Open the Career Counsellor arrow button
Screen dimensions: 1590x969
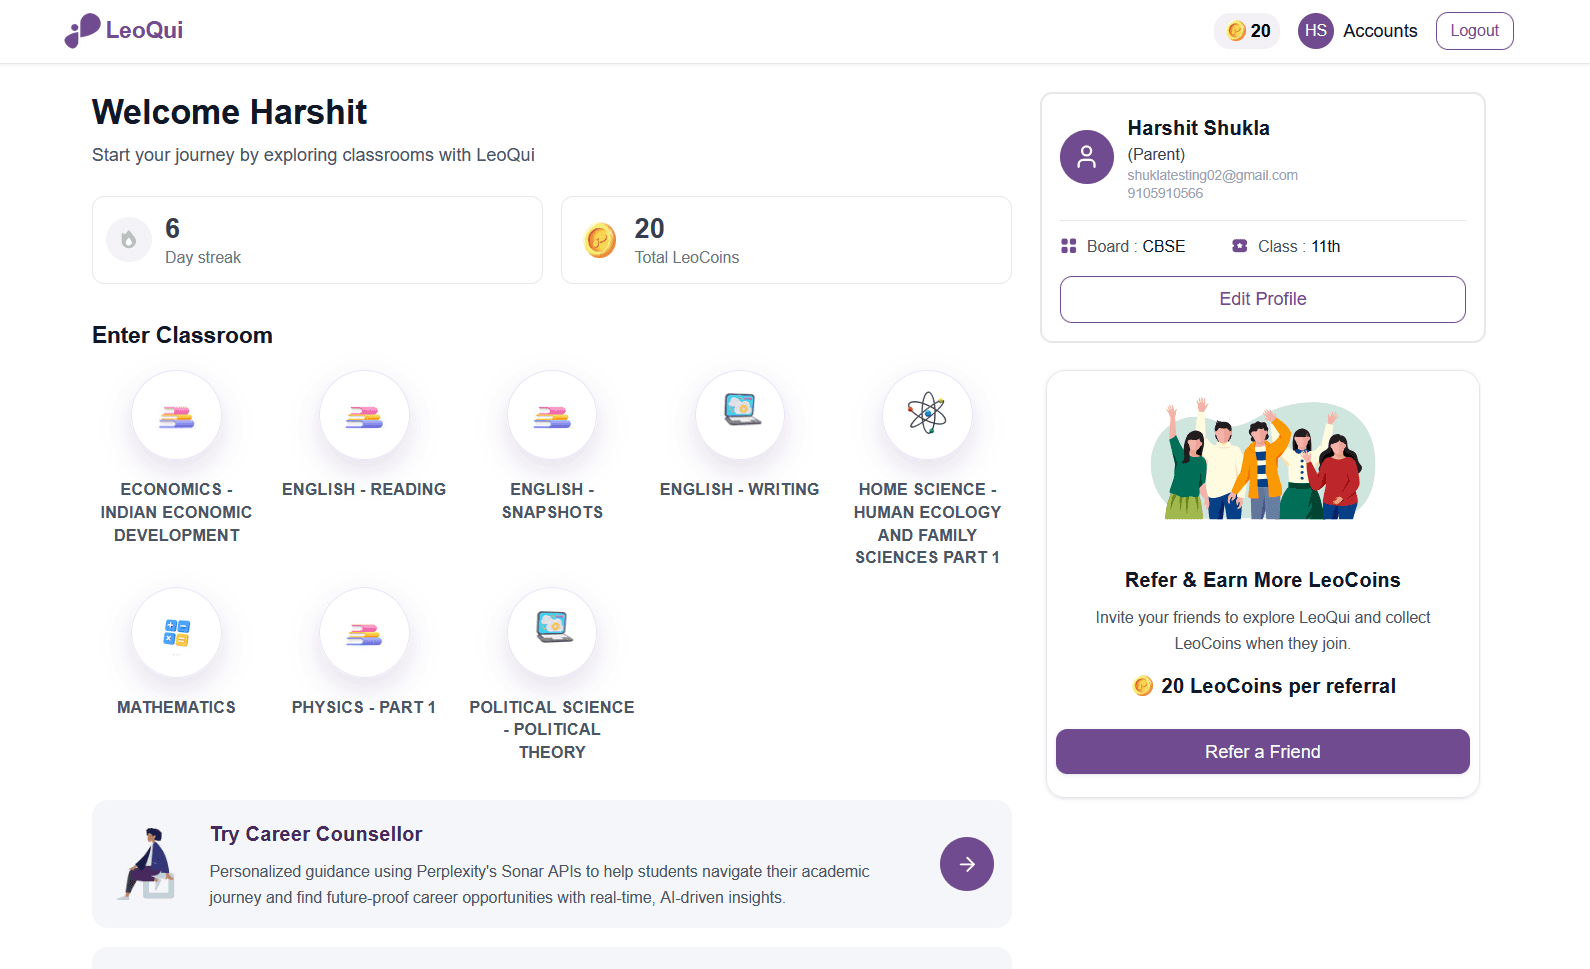966,863
